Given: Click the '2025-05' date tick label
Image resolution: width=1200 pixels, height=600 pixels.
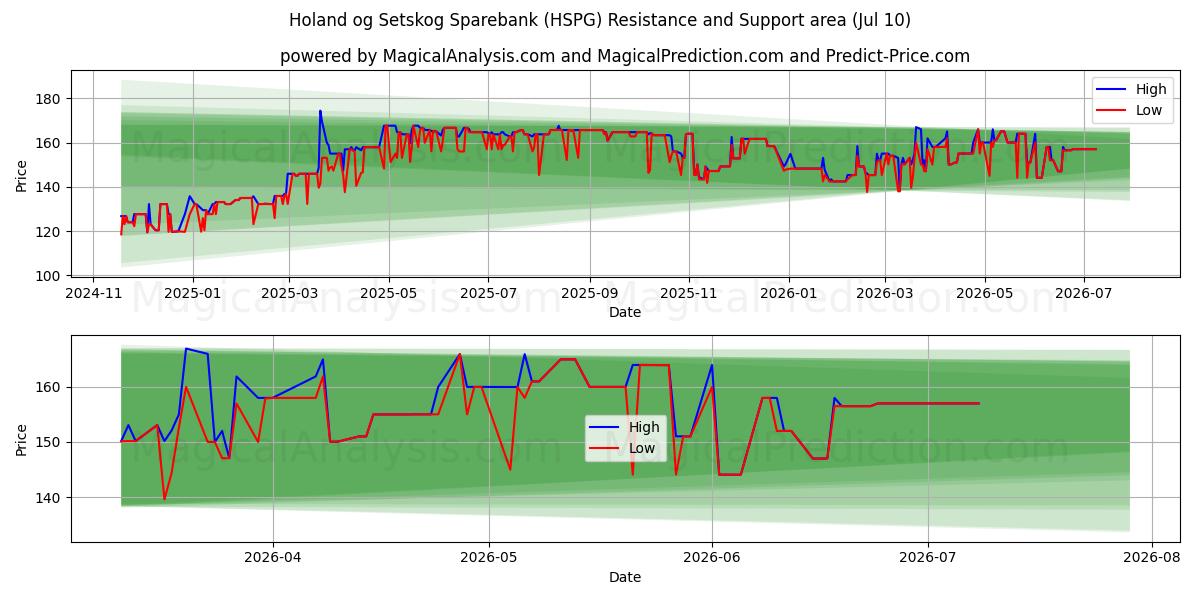Looking at the screenshot, I should 389,294.
